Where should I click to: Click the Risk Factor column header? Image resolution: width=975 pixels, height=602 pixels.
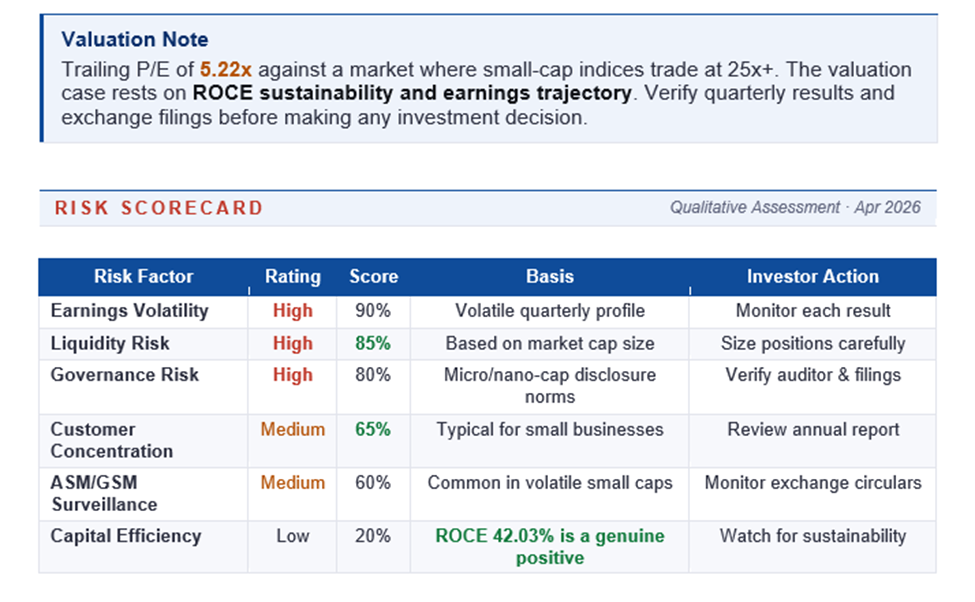[x=143, y=277]
